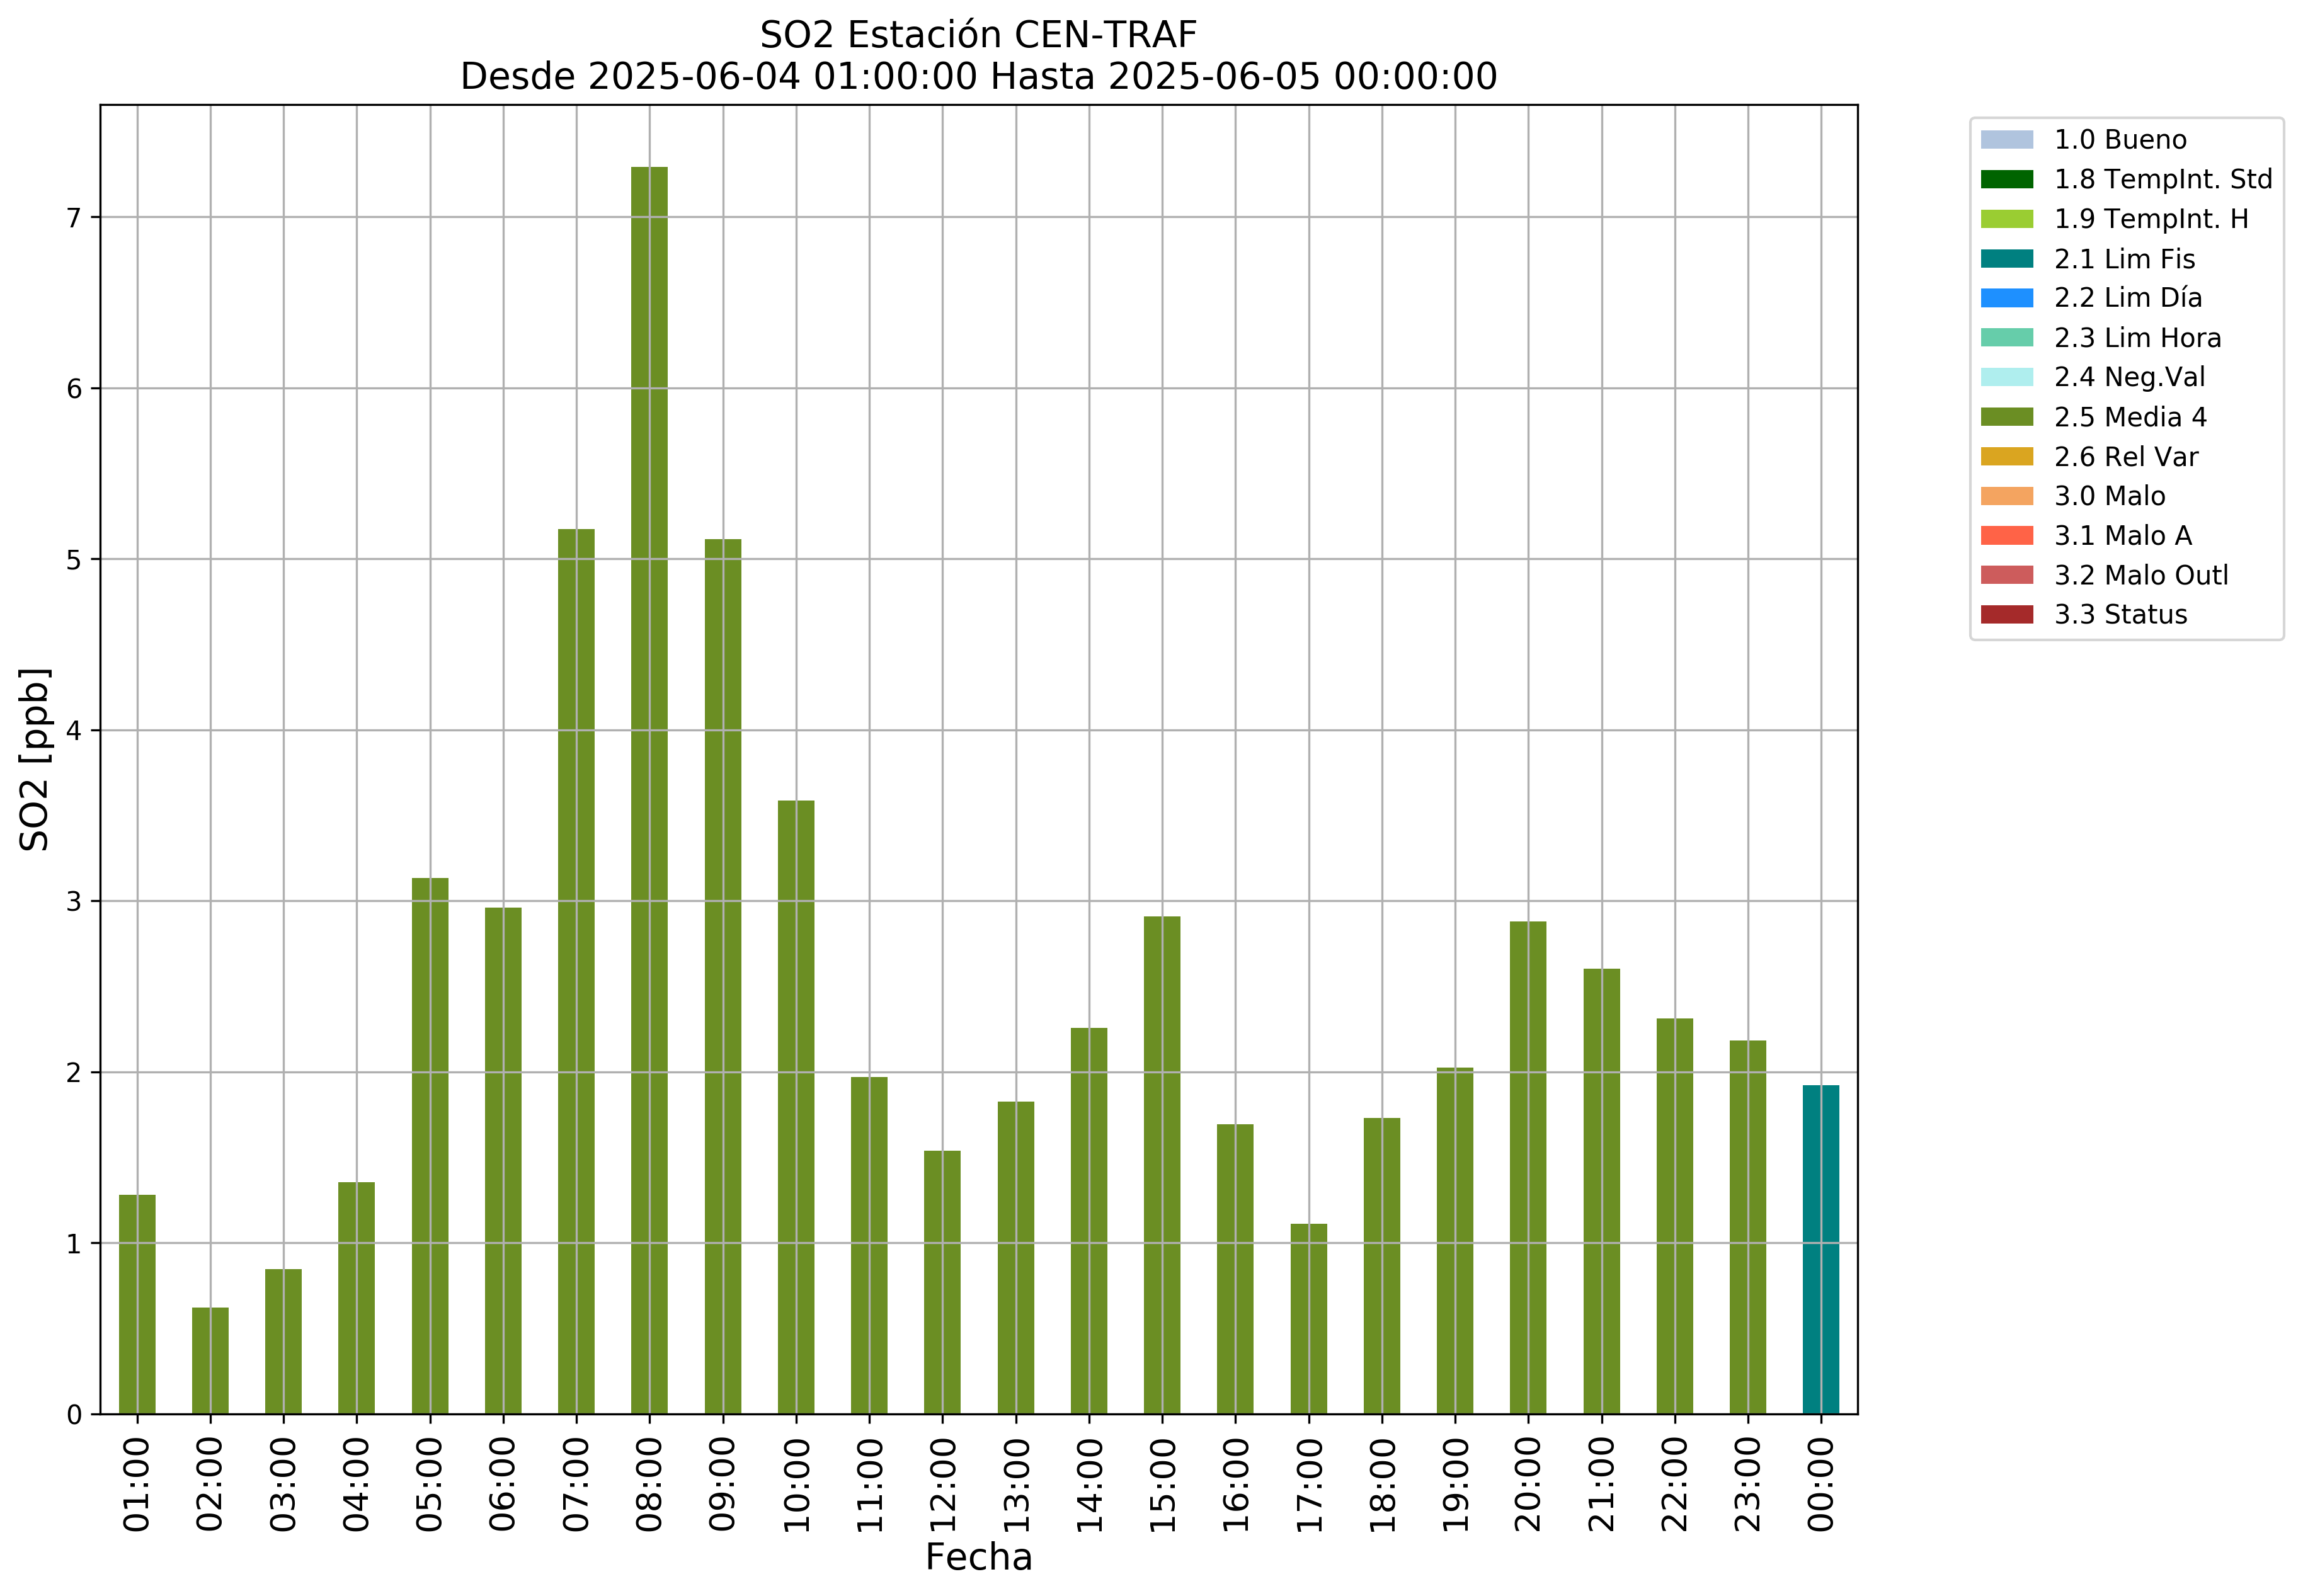Click the 1.8 TempInt. Std legend swatch
2303x1596 pixels.
click(2006, 179)
